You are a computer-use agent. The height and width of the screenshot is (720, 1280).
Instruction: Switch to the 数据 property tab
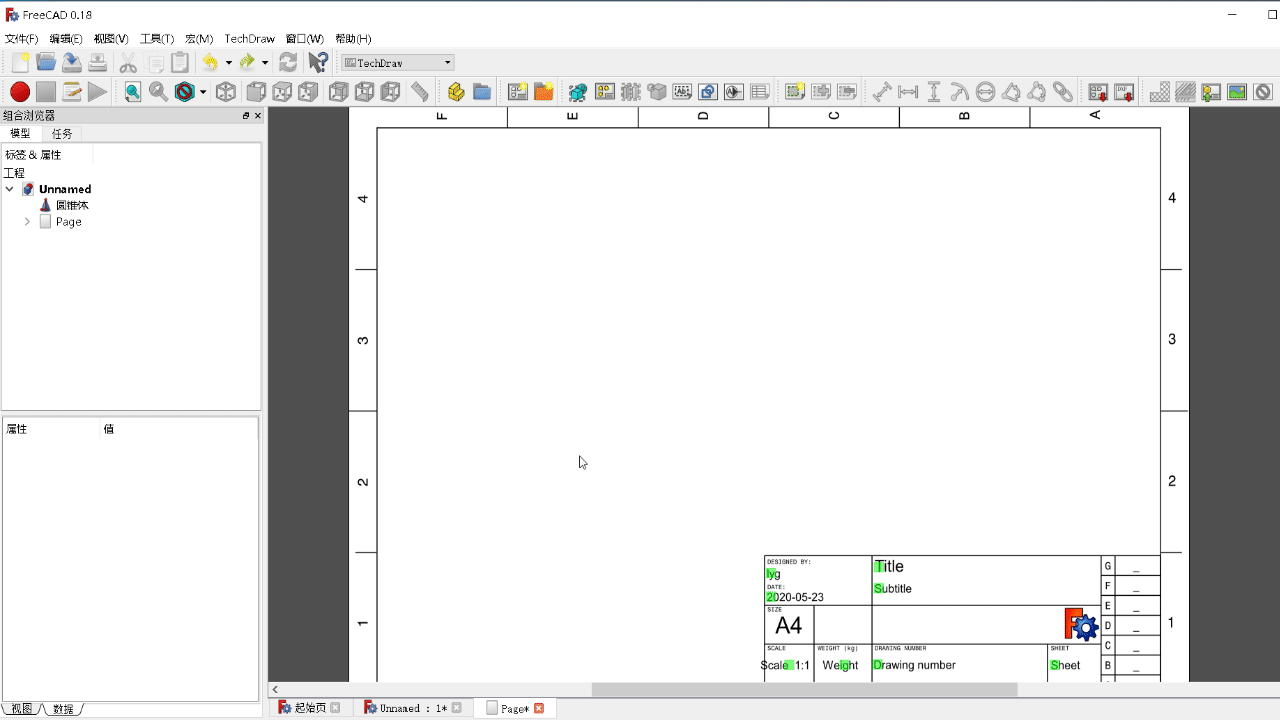coord(63,709)
